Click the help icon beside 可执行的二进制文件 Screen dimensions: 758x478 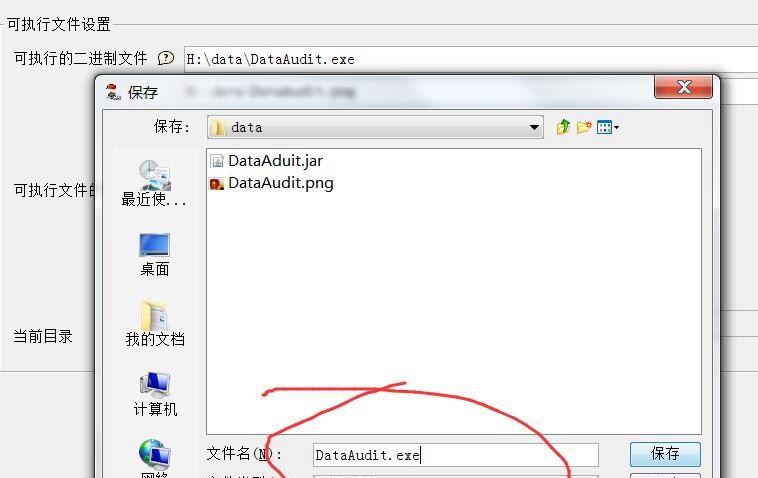(x=166, y=58)
